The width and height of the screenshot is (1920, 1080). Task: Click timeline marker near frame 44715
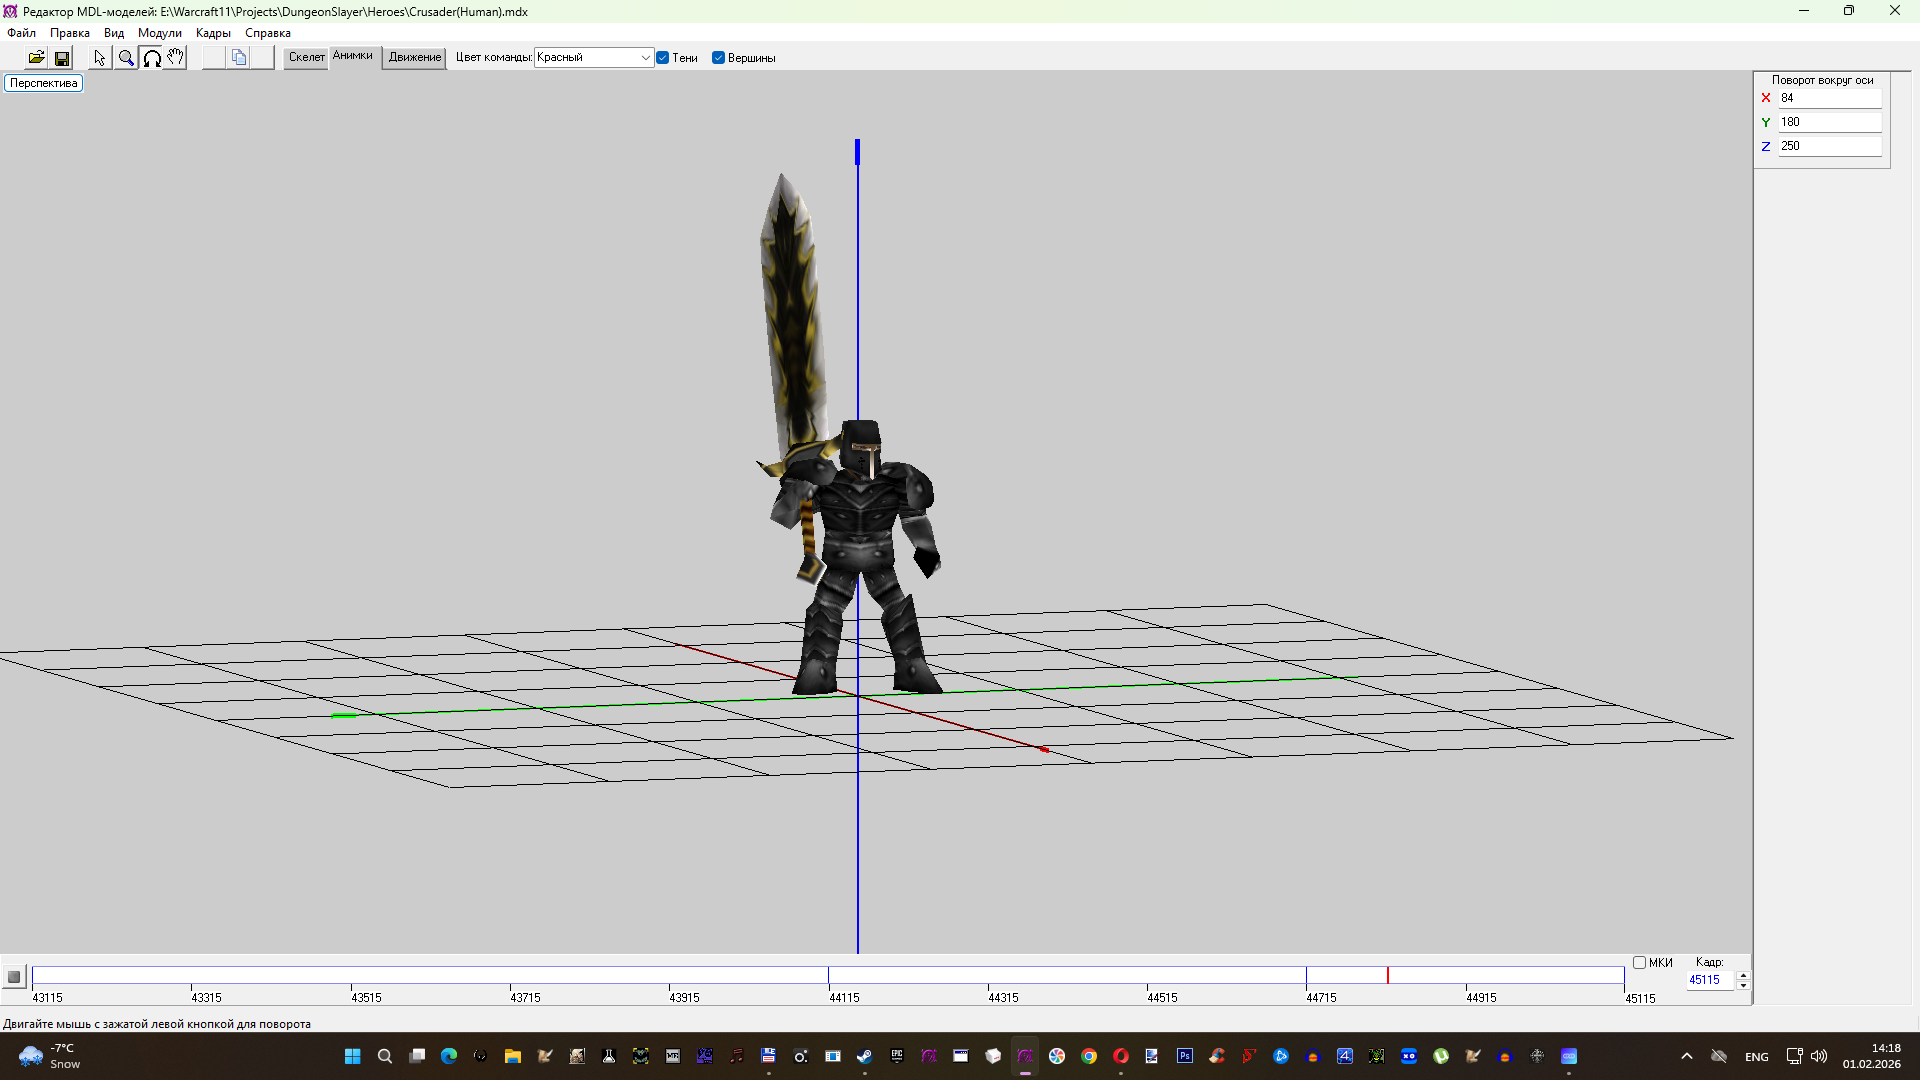tap(1306, 975)
